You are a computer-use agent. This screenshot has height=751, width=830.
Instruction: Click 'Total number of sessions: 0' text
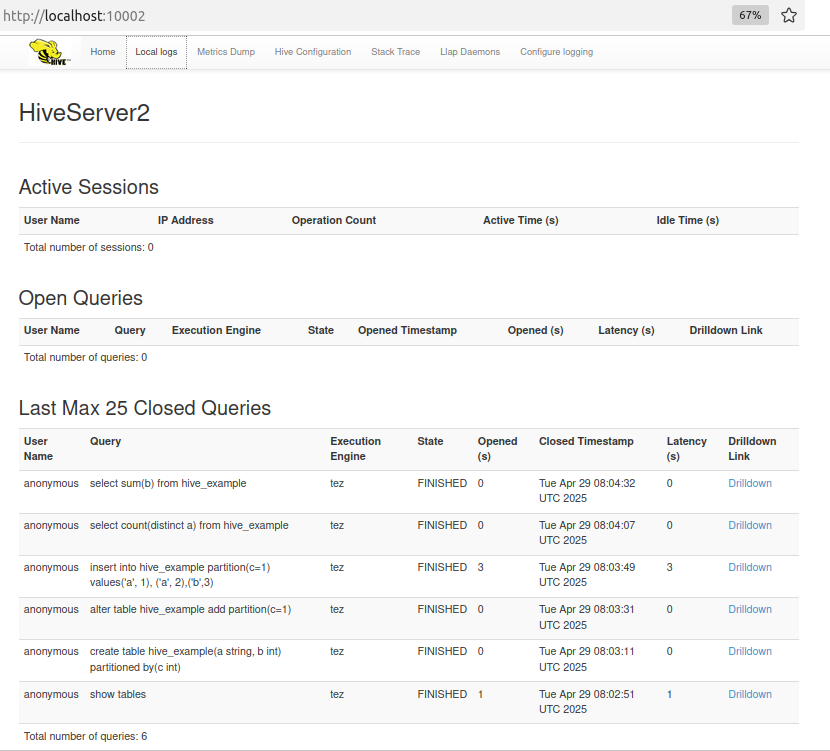coord(88,247)
